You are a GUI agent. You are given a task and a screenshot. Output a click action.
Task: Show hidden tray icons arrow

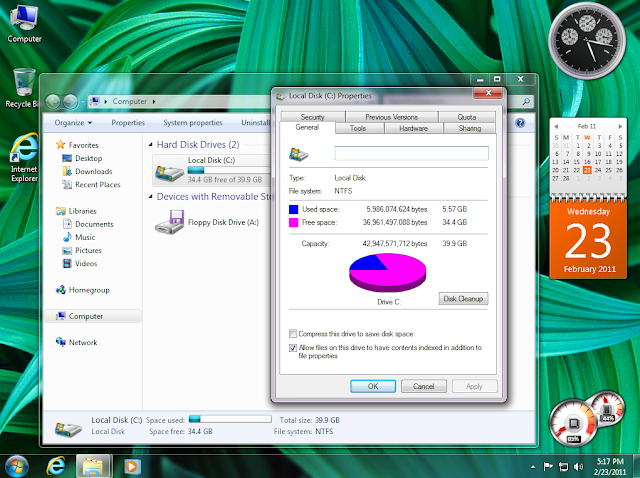coord(533,467)
